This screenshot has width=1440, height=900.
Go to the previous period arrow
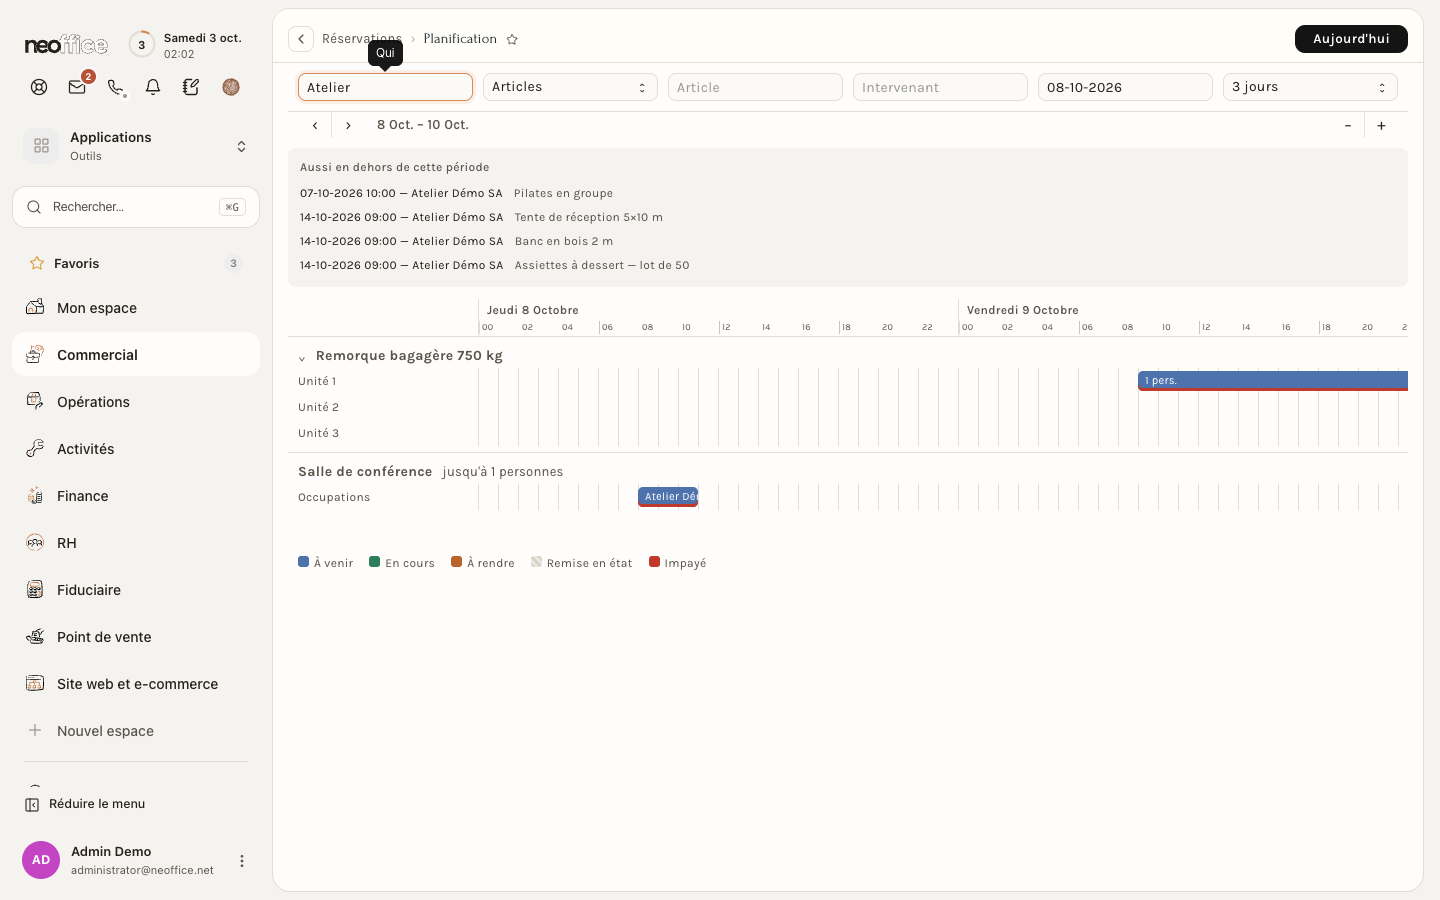(315, 125)
